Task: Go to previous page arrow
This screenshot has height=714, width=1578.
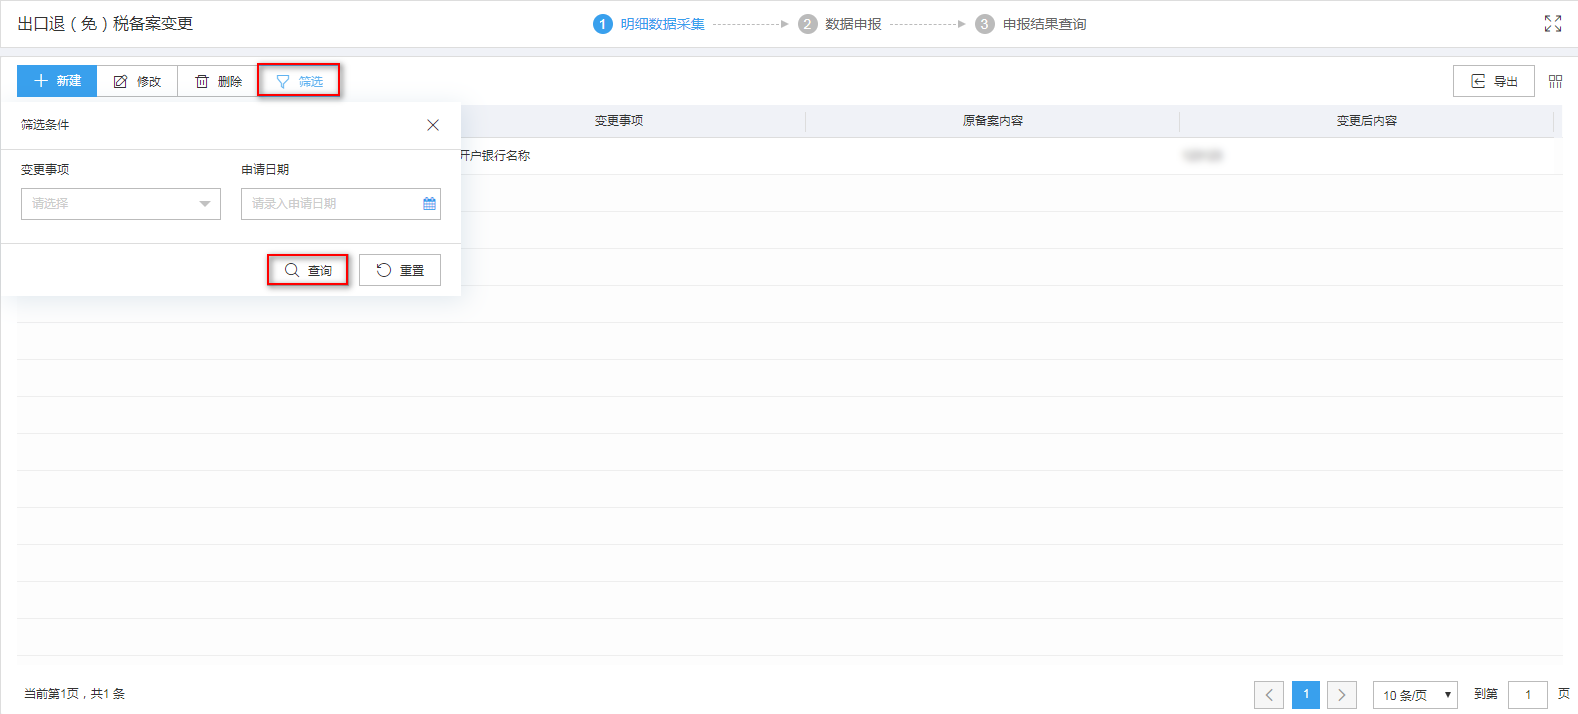Action: tap(1269, 695)
